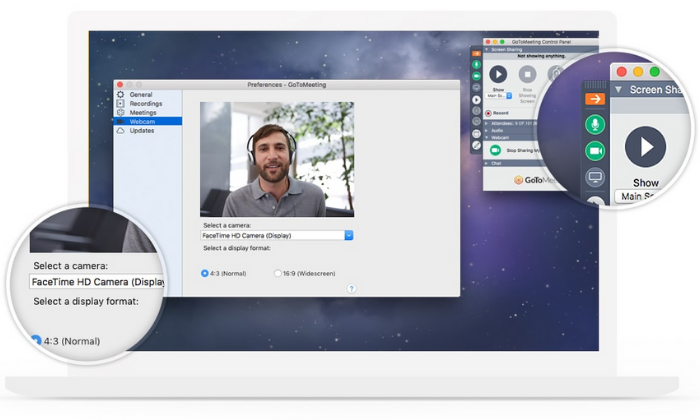Collapse panel with the enlarged orange arrow icon
Screen dimensions: 700x420
[595, 99]
